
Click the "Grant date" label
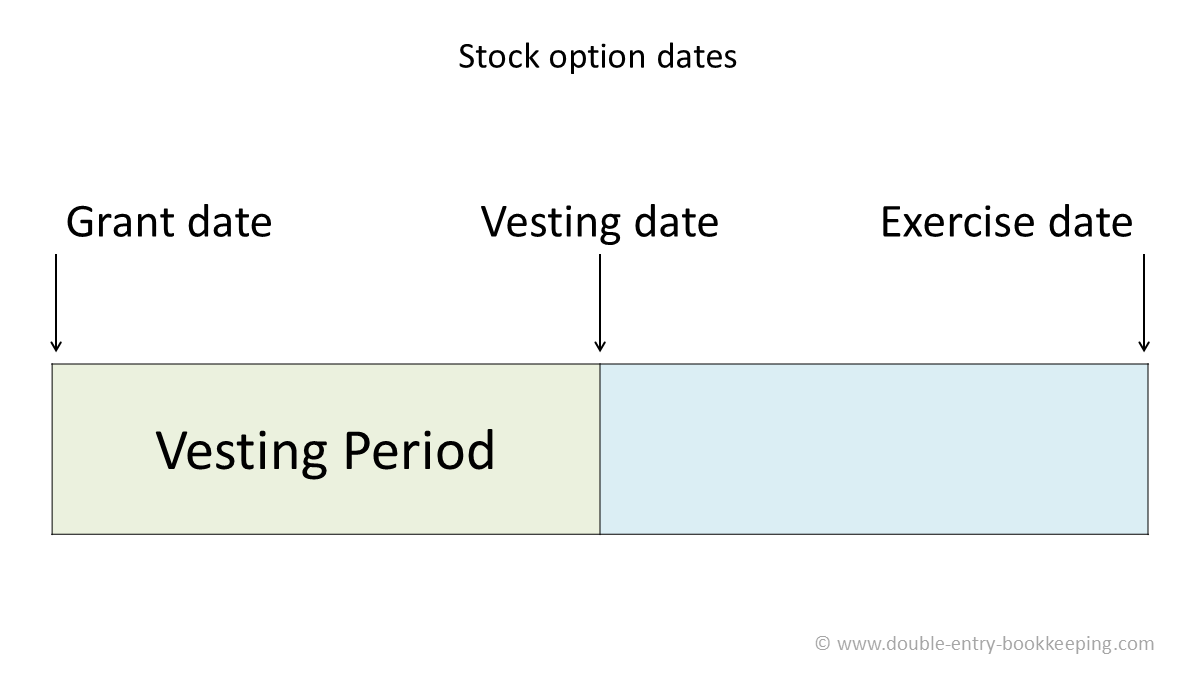(x=169, y=222)
